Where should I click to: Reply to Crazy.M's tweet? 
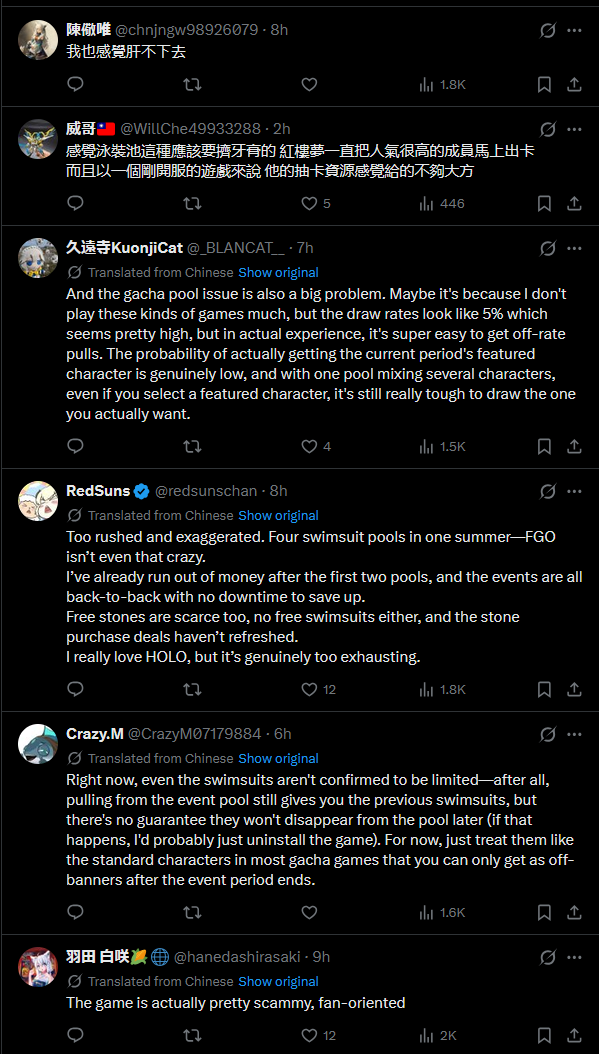(76, 912)
